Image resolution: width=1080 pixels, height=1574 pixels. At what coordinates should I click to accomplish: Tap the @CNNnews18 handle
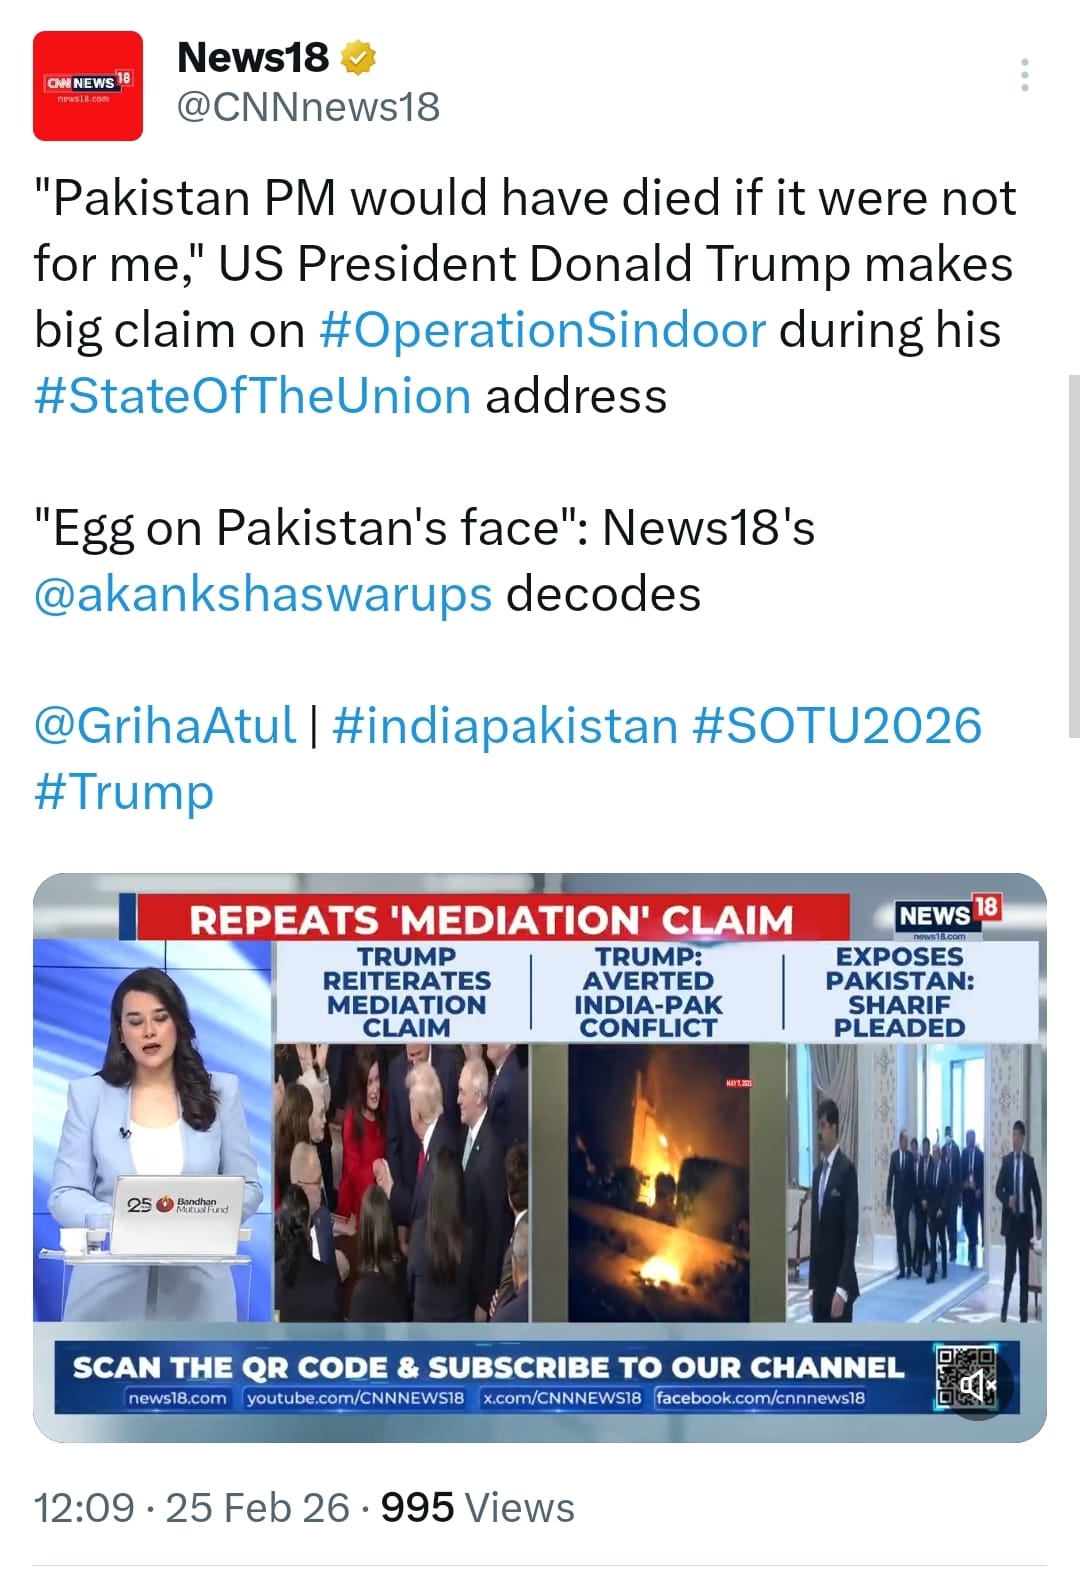pyautogui.click(x=308, y=107)
